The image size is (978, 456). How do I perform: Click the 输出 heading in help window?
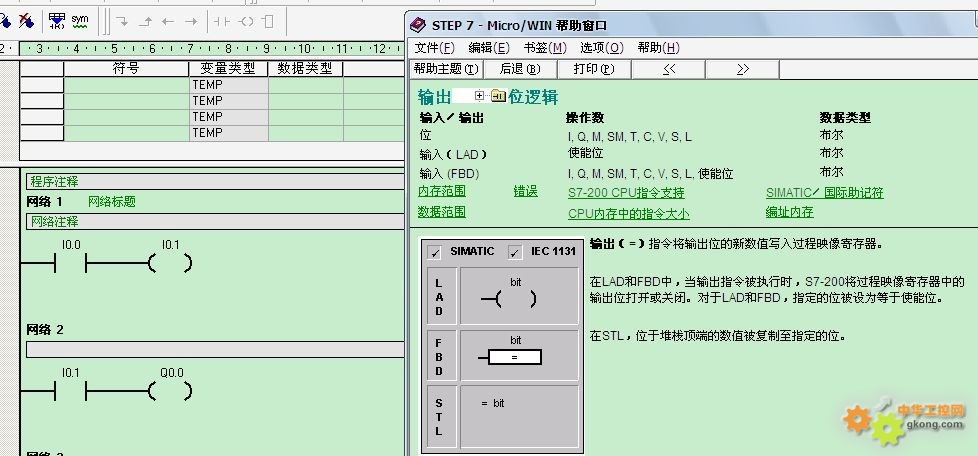tap(435, 97)
